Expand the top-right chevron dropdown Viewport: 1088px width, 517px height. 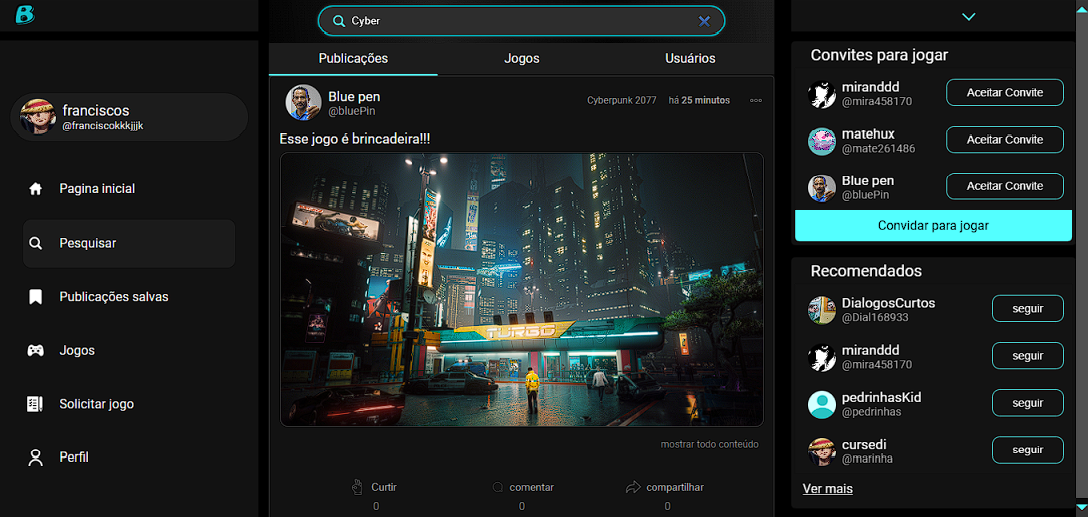tap(969, 17)
